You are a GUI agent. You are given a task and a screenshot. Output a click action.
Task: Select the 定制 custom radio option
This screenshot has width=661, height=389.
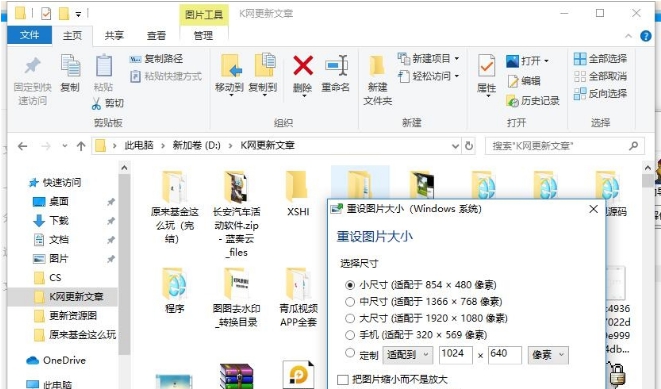[350, 353]
